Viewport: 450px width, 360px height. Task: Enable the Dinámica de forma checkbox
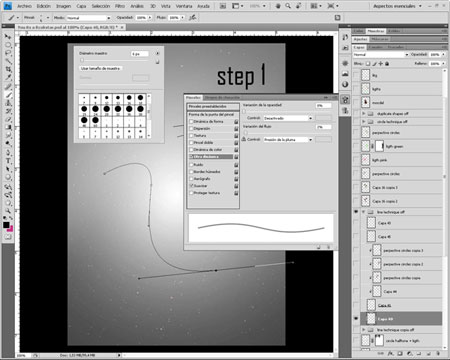pos(191,122)
